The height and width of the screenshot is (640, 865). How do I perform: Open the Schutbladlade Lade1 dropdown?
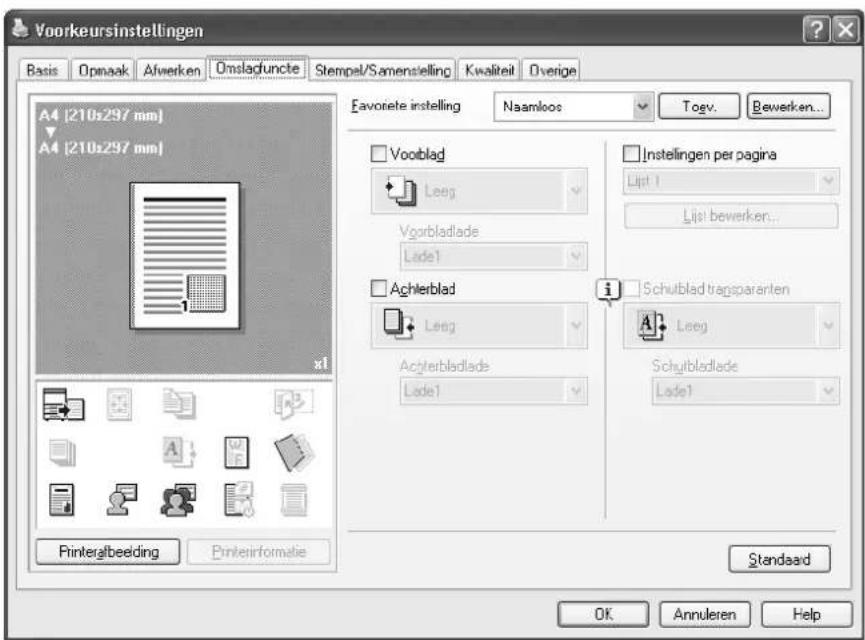(x=745, y=391)
